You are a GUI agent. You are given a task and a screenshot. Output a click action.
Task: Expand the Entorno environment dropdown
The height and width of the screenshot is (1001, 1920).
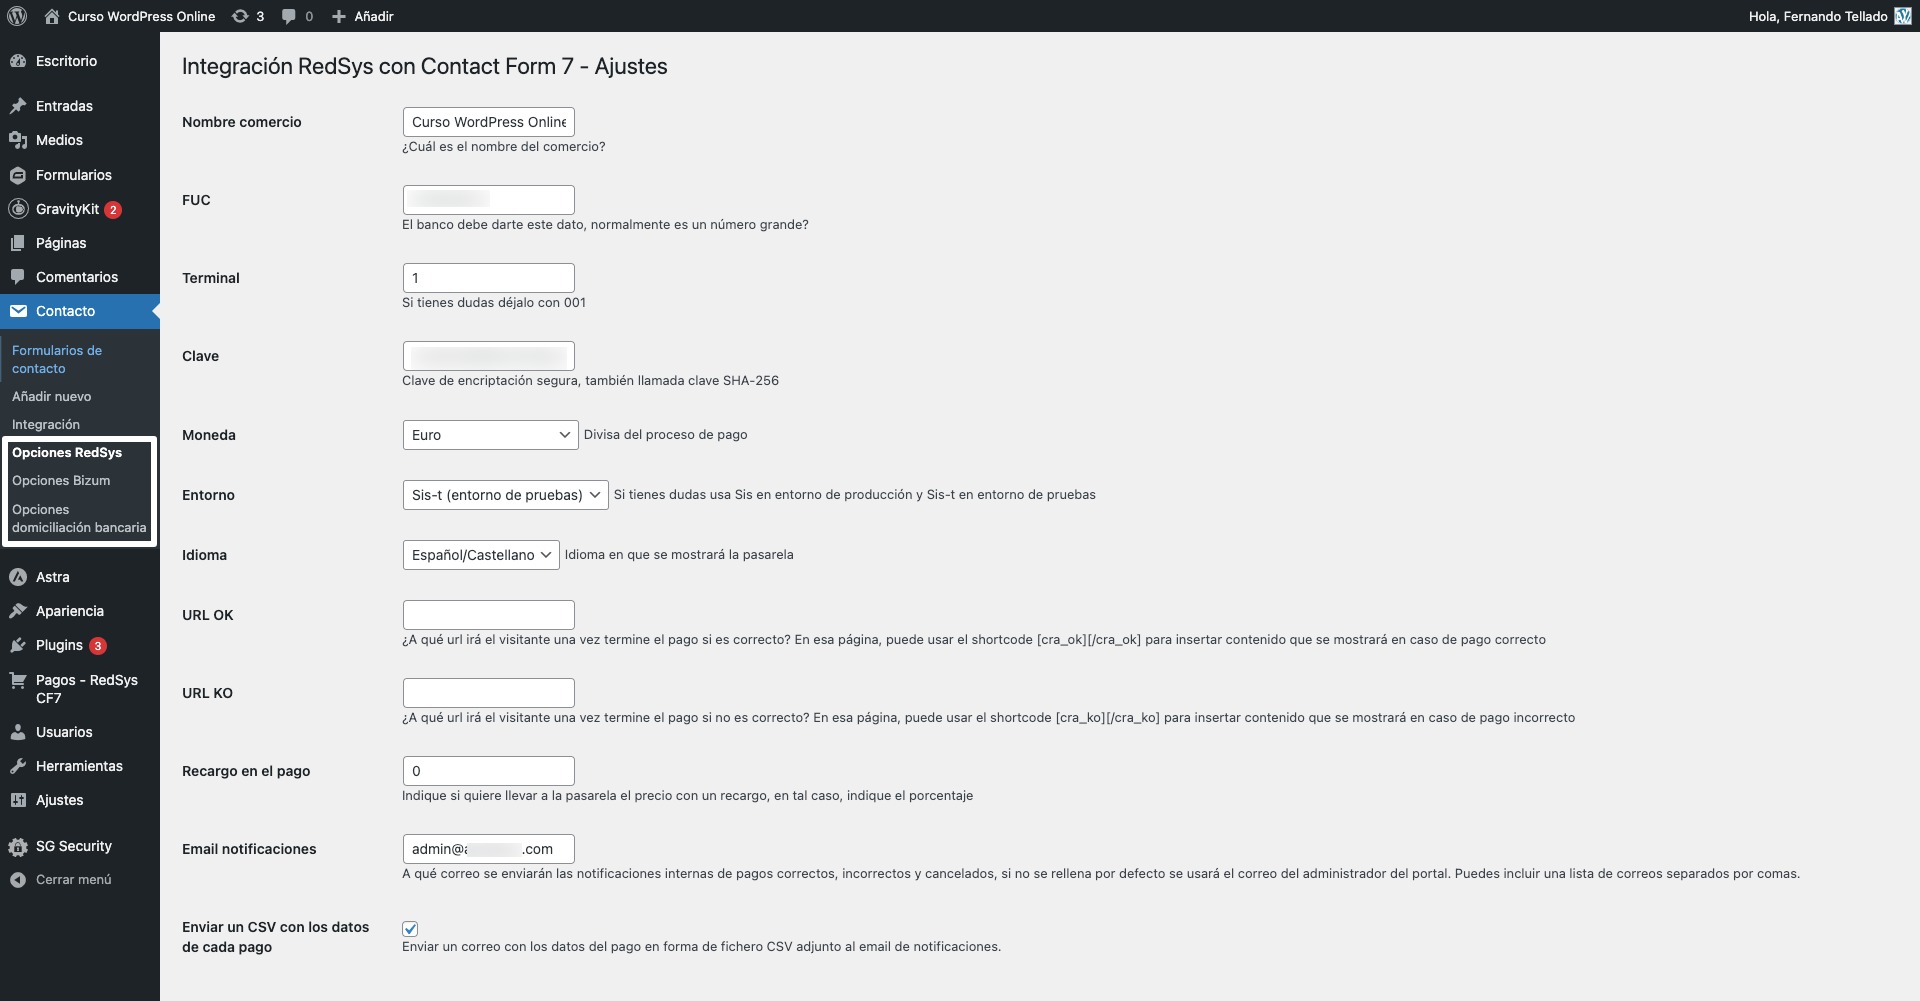pos(505,495)
